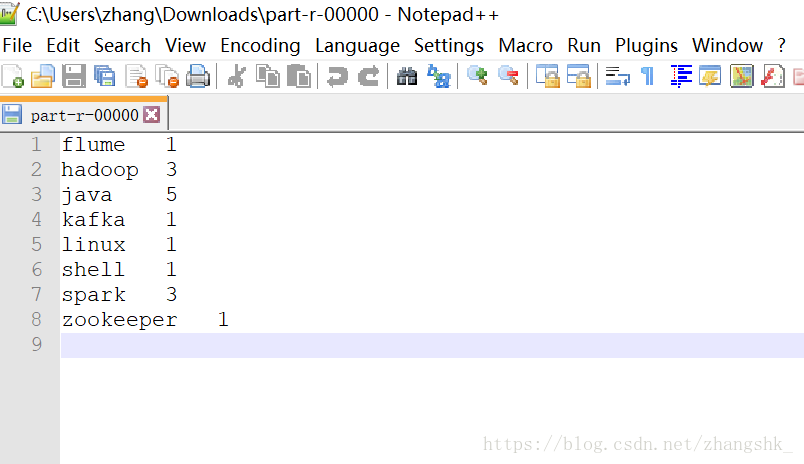Click the word 'hadoop' on line 2

click(100, 170)
